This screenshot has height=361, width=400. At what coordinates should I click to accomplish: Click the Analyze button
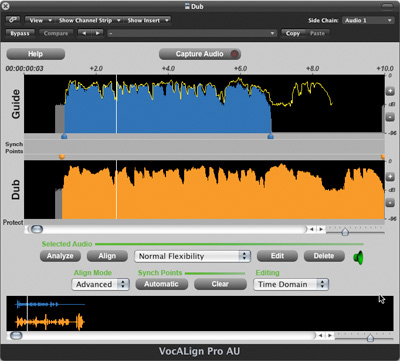60,256
